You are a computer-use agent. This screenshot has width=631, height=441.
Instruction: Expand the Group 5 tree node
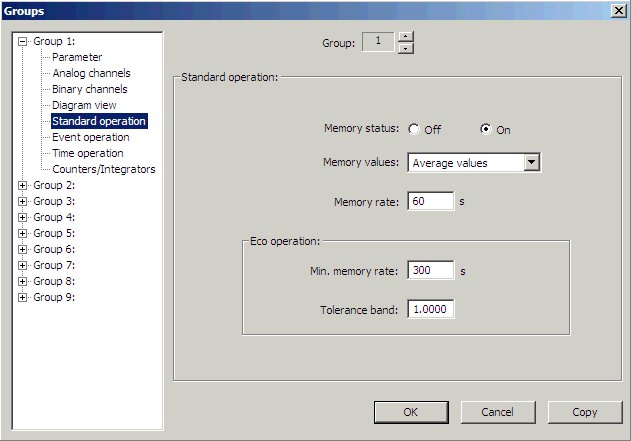pyautogui.click(x=23, y=234)
